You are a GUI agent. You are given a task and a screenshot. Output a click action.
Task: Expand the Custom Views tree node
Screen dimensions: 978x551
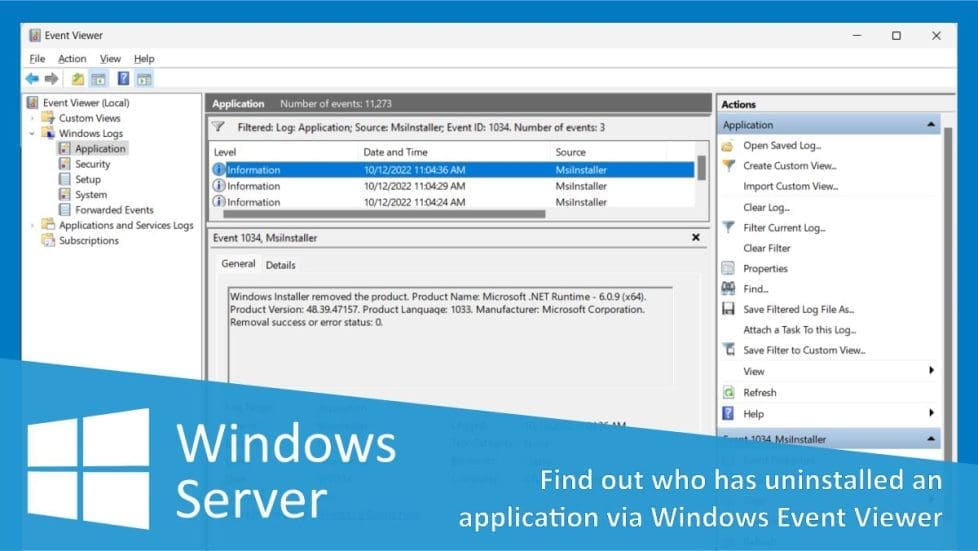click(32, 118)
